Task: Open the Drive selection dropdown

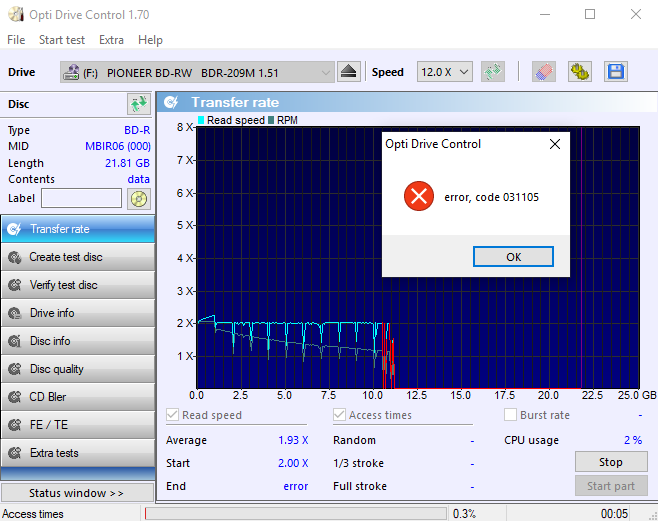Action: (197, 72)
